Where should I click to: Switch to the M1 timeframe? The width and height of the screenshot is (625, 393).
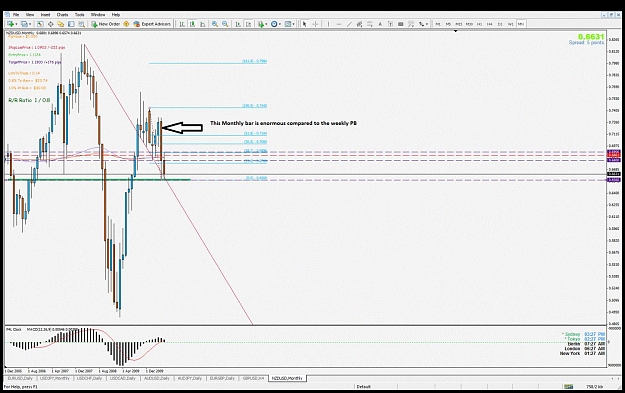pos(438,24)
